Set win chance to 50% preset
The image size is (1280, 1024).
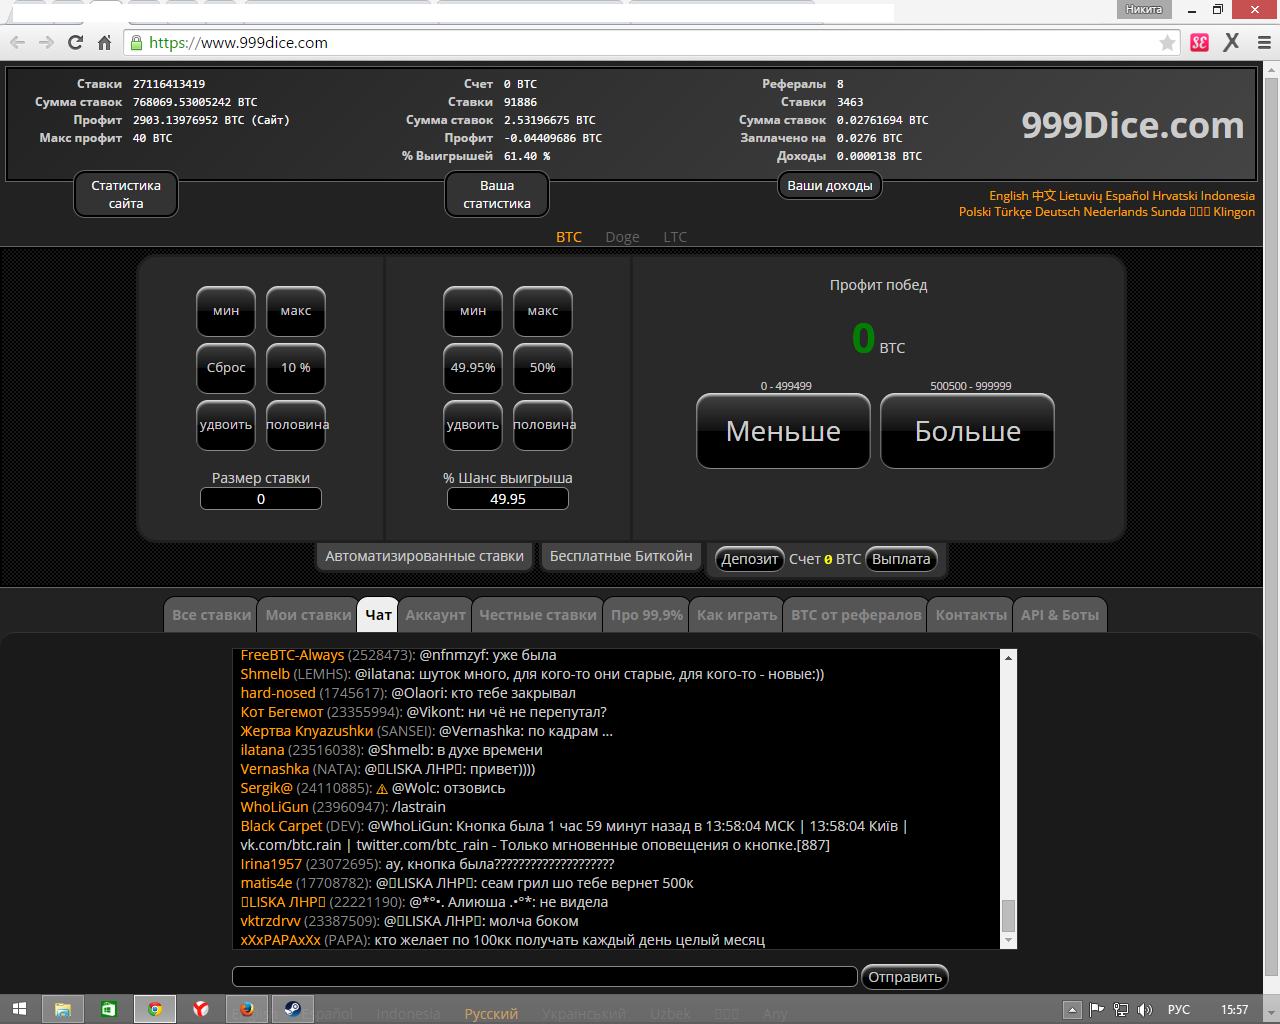pyautogui.click(x=543, y=368)
